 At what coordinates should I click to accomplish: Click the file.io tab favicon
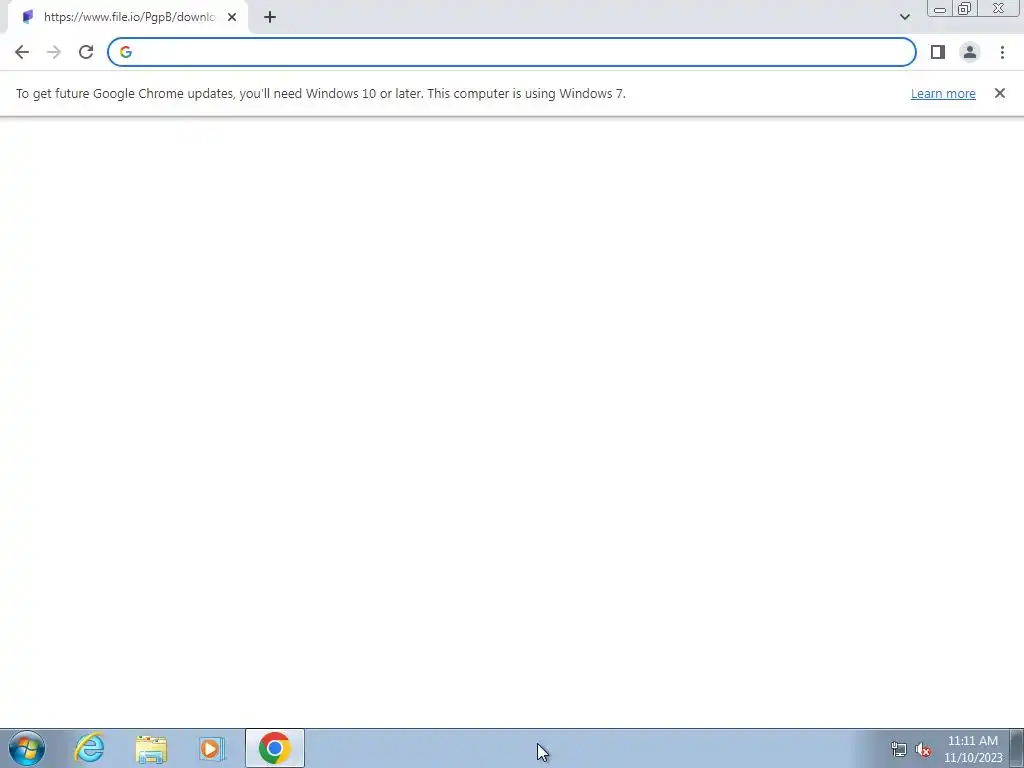pos(27,17)
